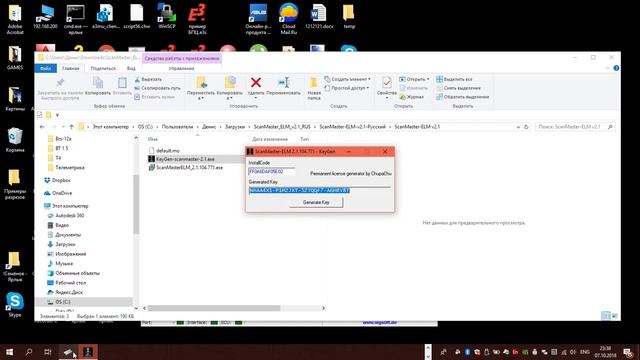Click the Pin to Quick Access ribbon icon
This screenshot has width=640, height=360.
pos(60,83)
